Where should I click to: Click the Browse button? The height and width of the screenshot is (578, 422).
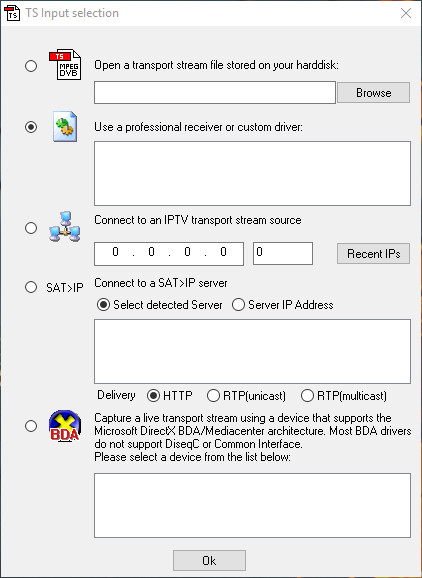(x=373, y=93)
